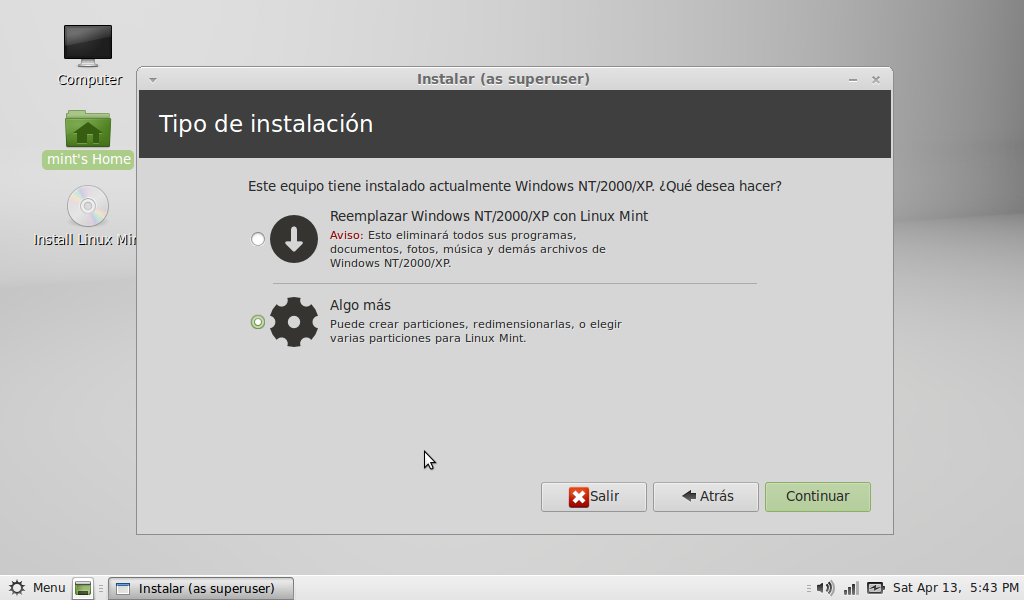Open the clock showing Sat Apr 13
The width and height of the screenshot is (1024, 600).
[x=955, y=588]
